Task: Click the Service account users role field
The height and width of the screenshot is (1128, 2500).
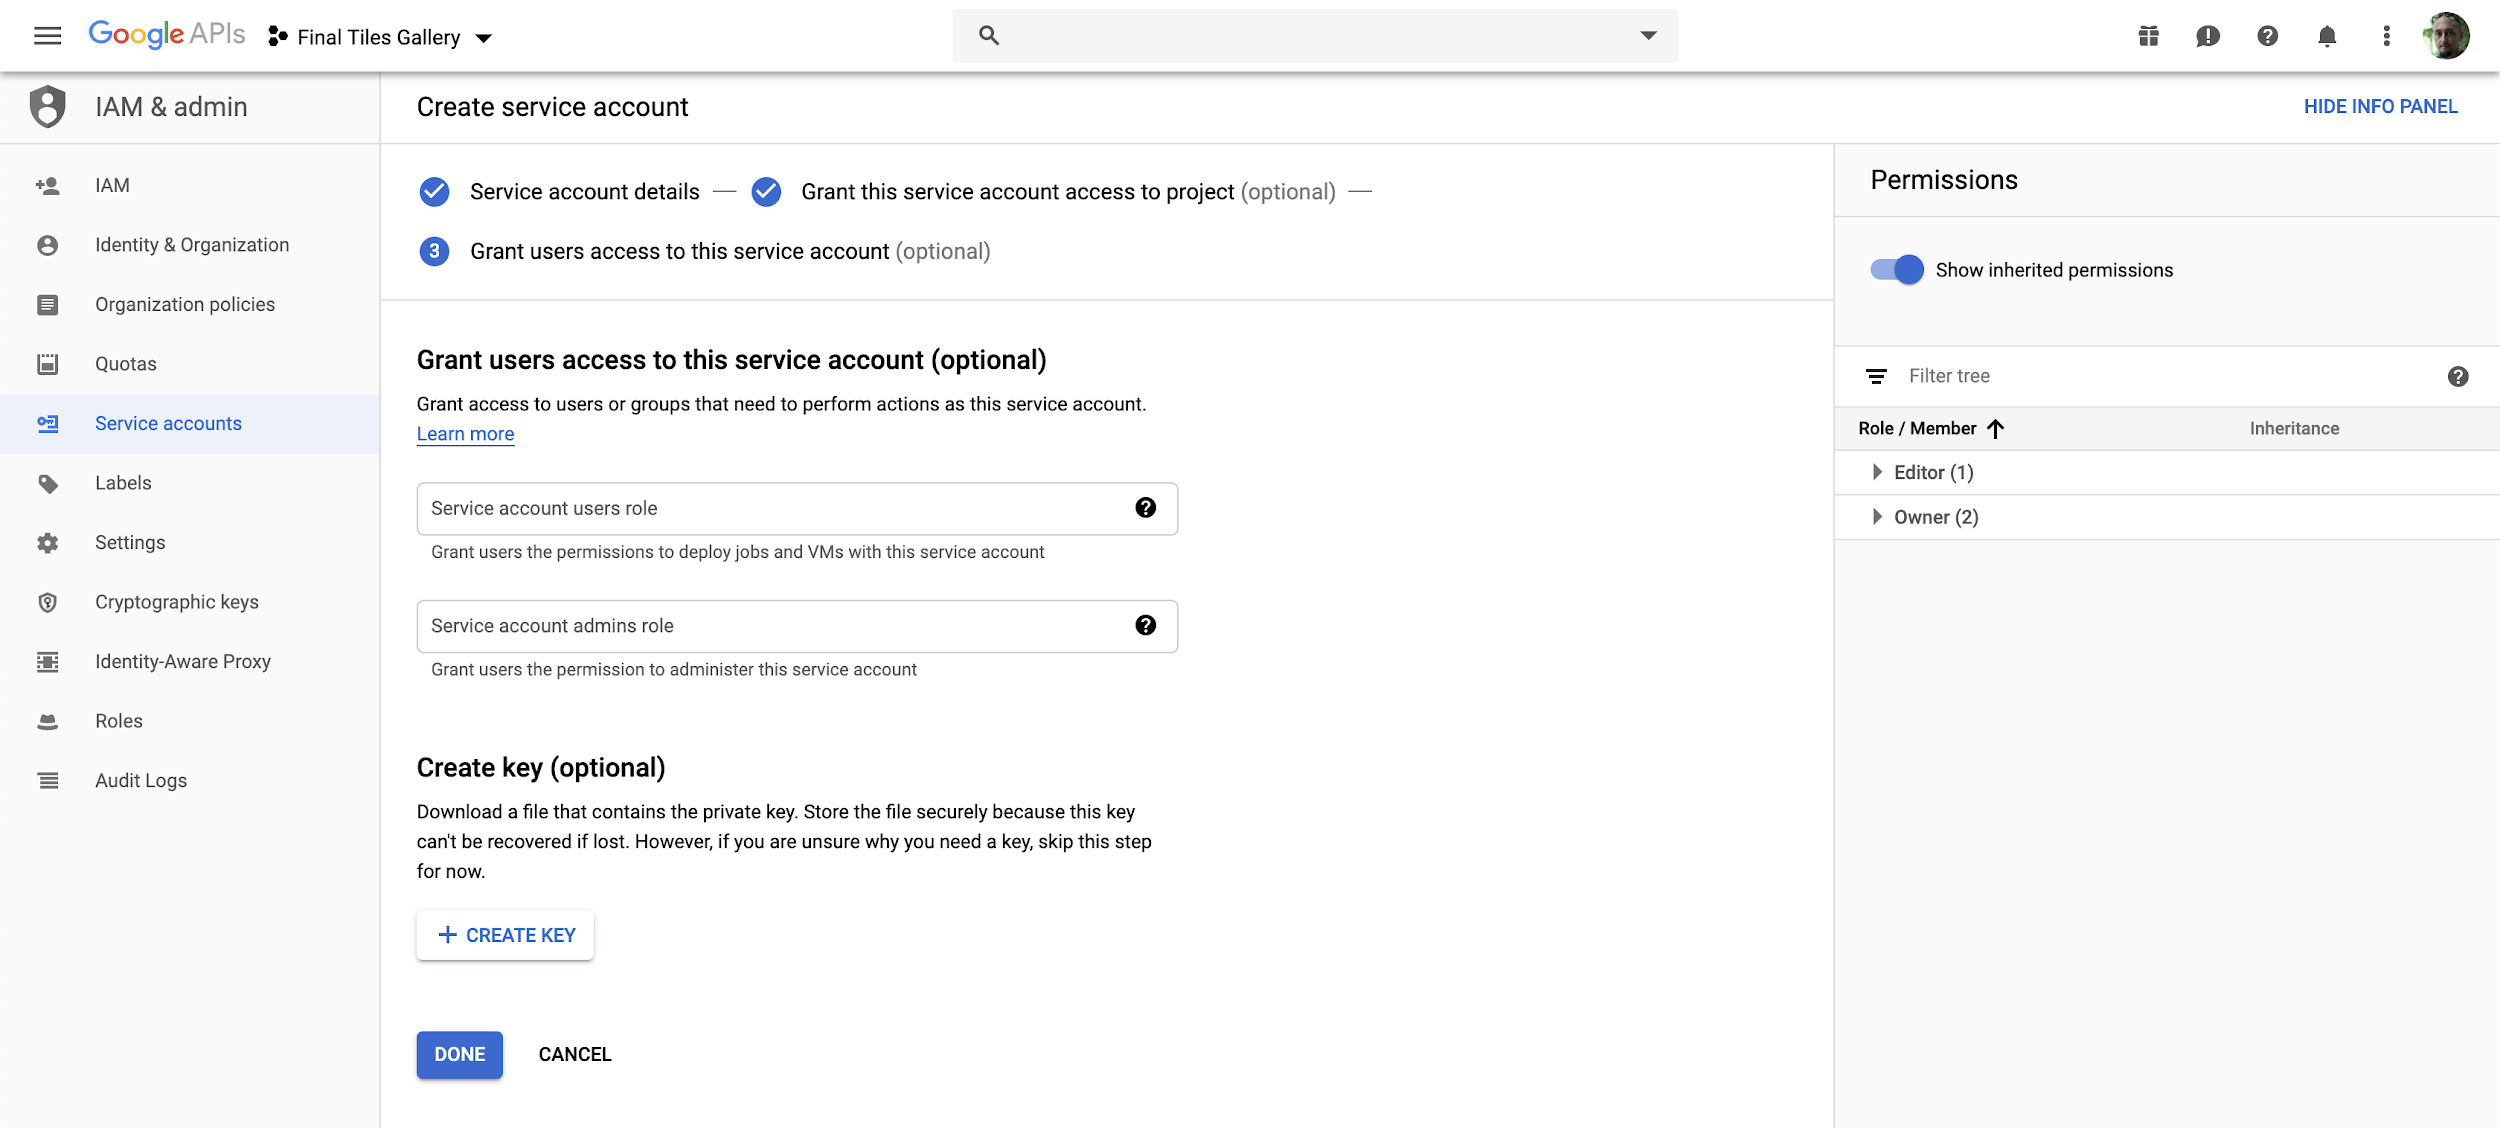Action: click(x=770, y=508)
